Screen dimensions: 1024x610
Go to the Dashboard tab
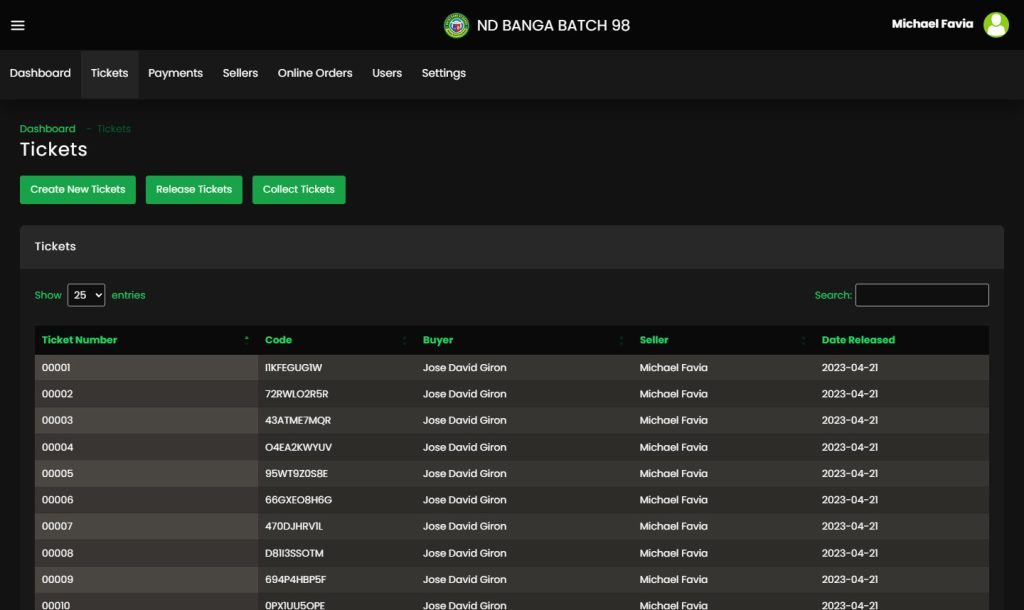[40, 73]
